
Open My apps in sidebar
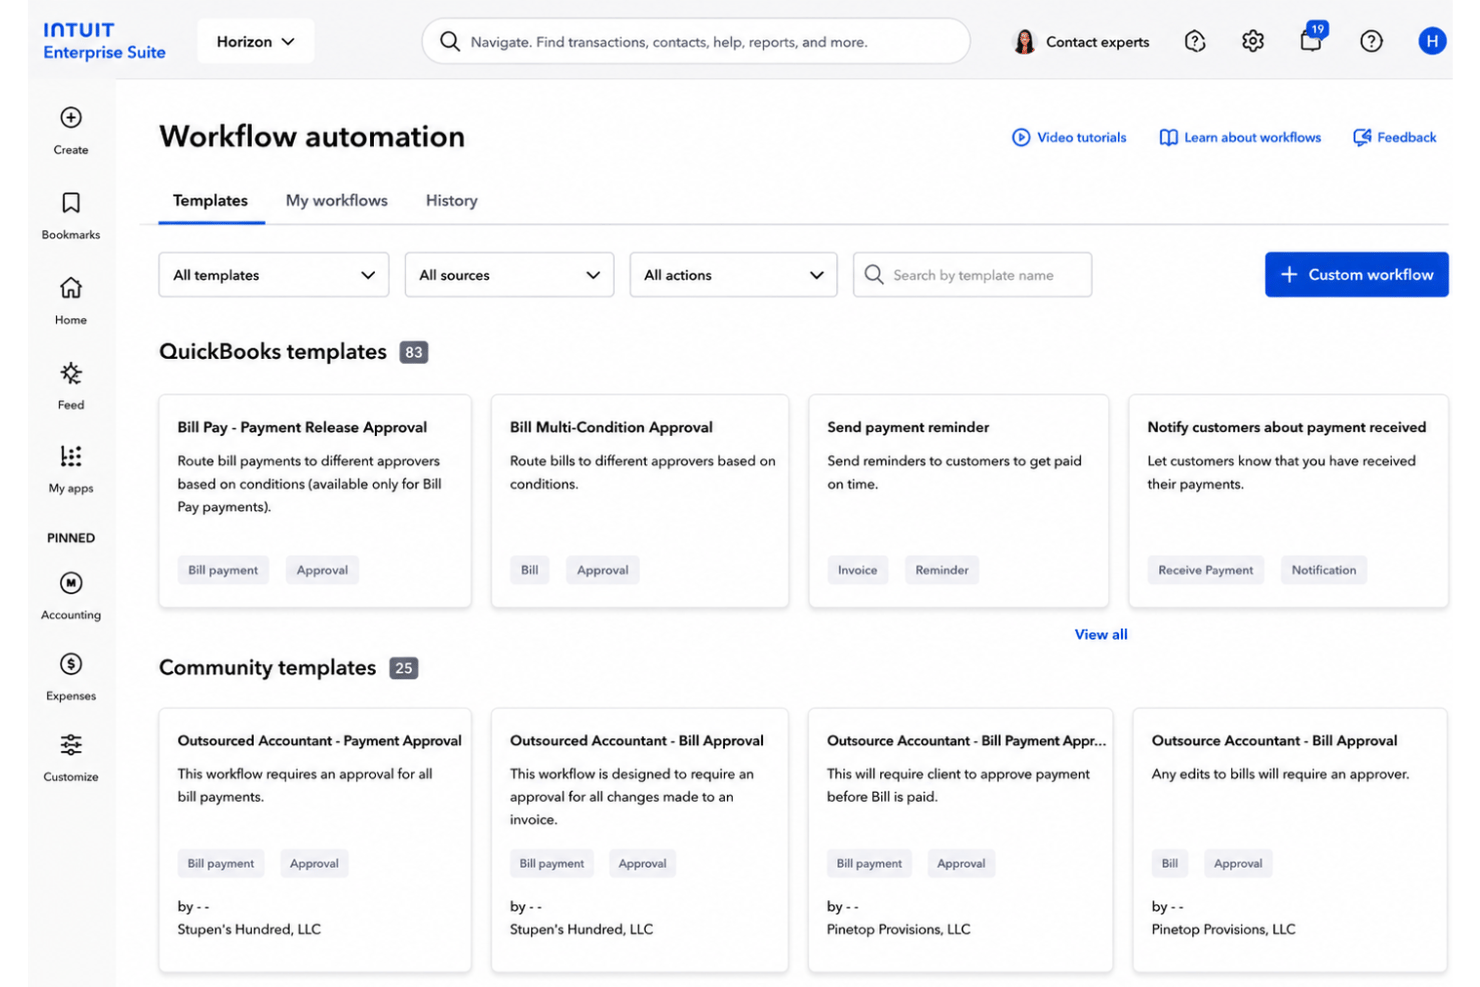tap(71, 469)
